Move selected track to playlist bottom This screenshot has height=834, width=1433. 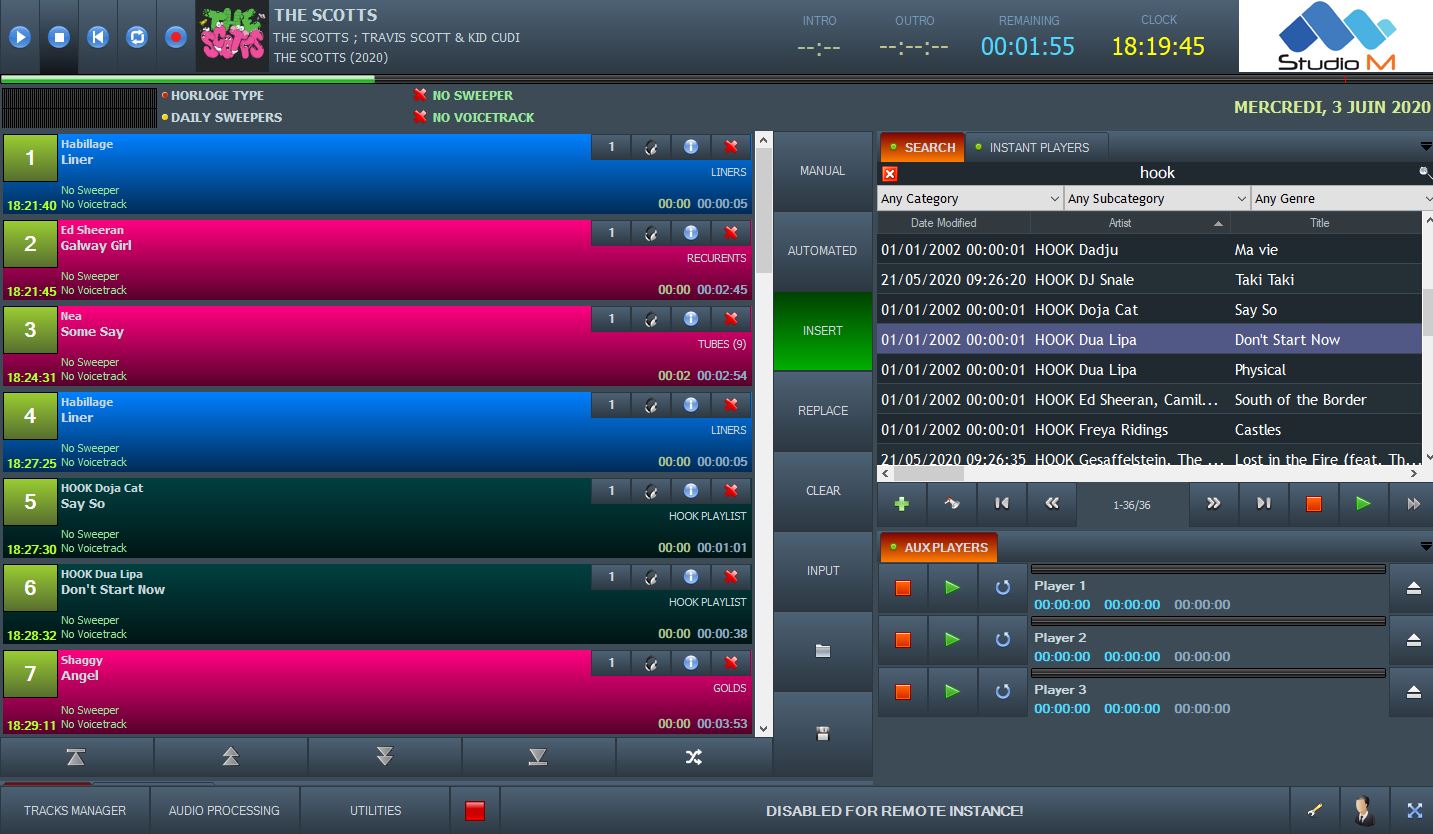pos(538,757)
